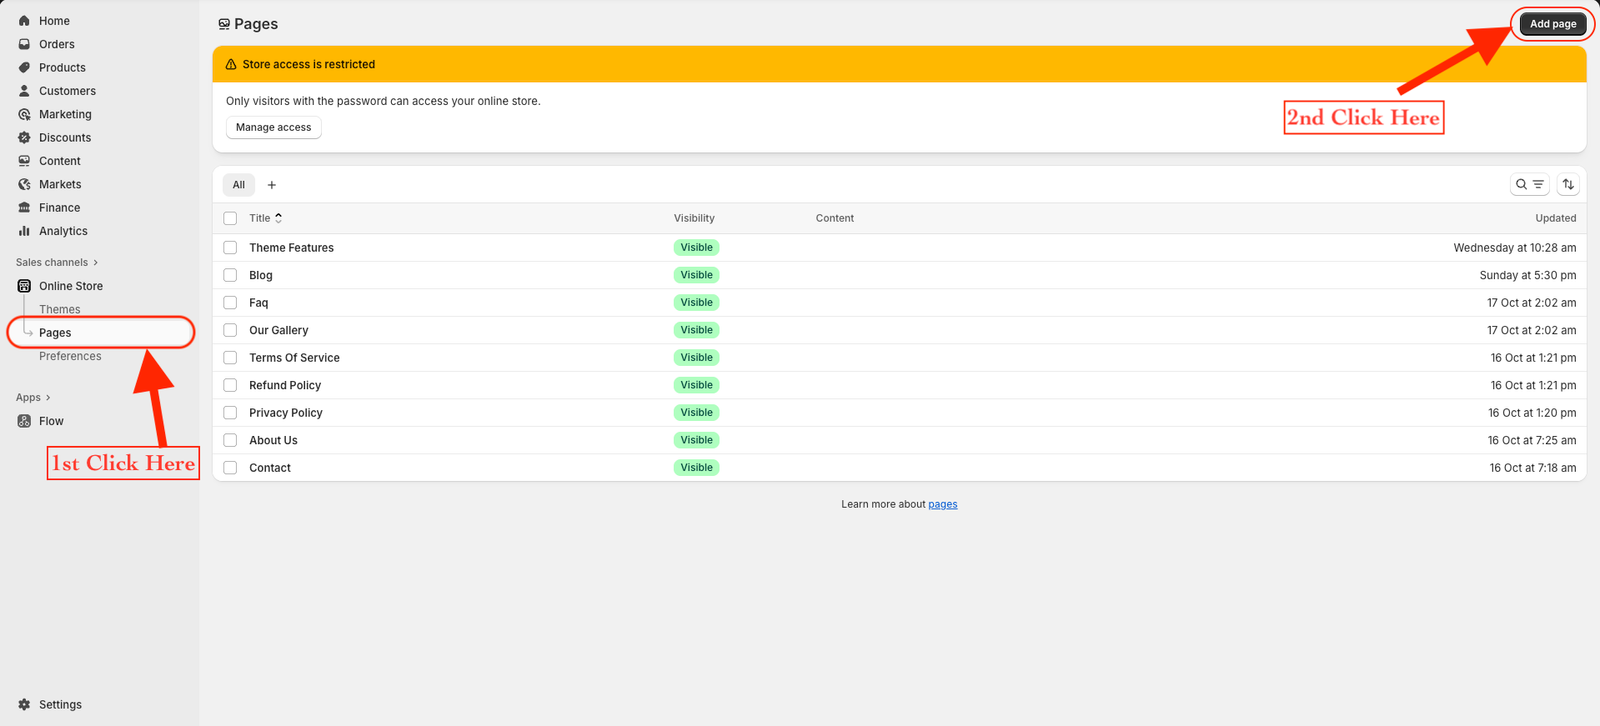Screen dimensions: 1600x726
Task: Select the Privacy Policy row checkbox
Action: click(x=230, y=413)
